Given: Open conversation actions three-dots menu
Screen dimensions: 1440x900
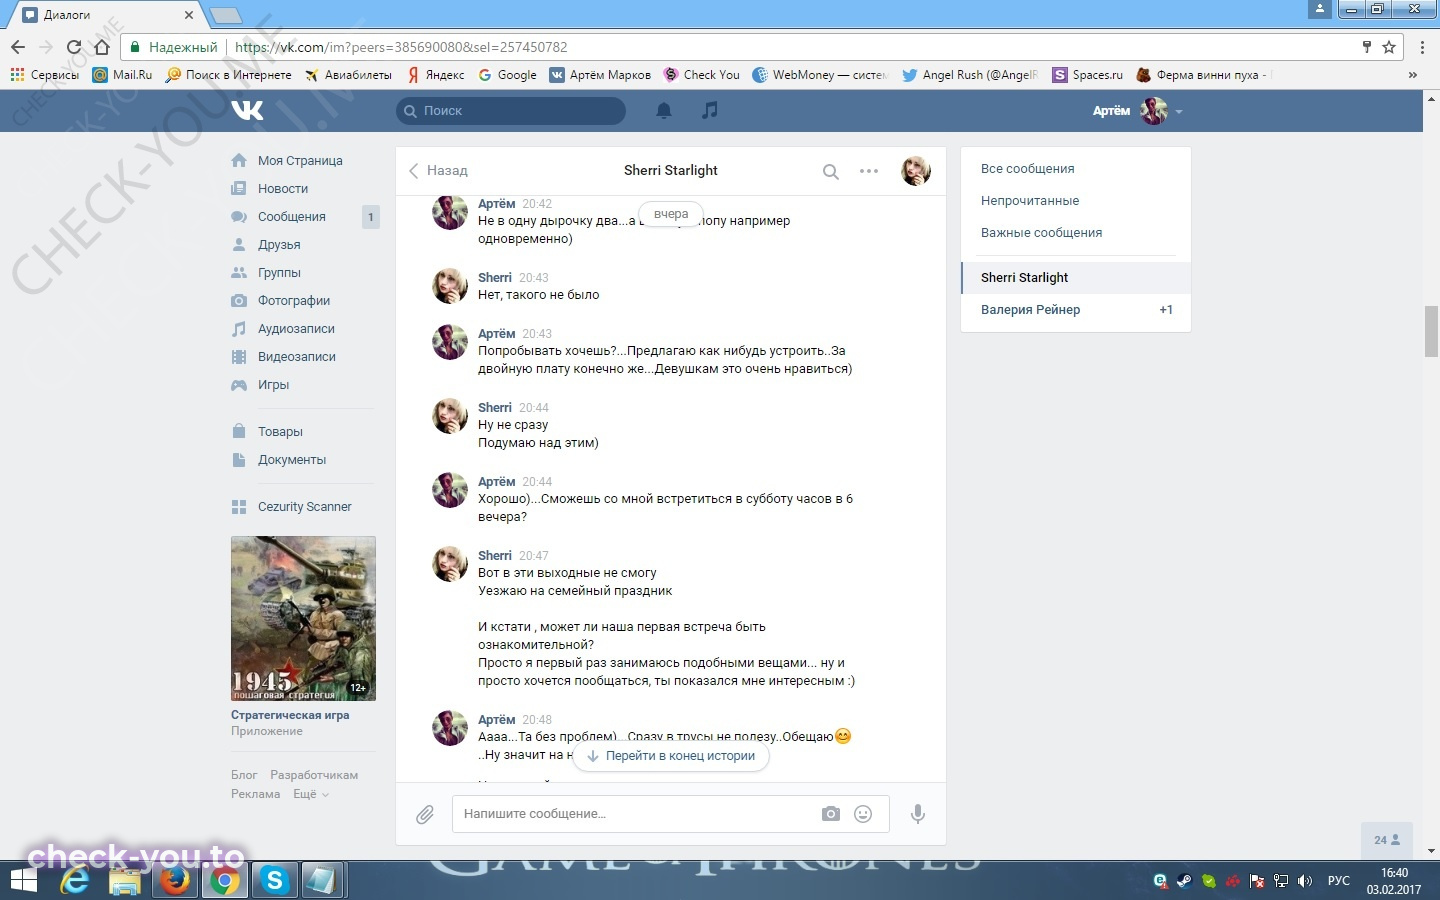Looking at the screenshot, I should 869,171.
